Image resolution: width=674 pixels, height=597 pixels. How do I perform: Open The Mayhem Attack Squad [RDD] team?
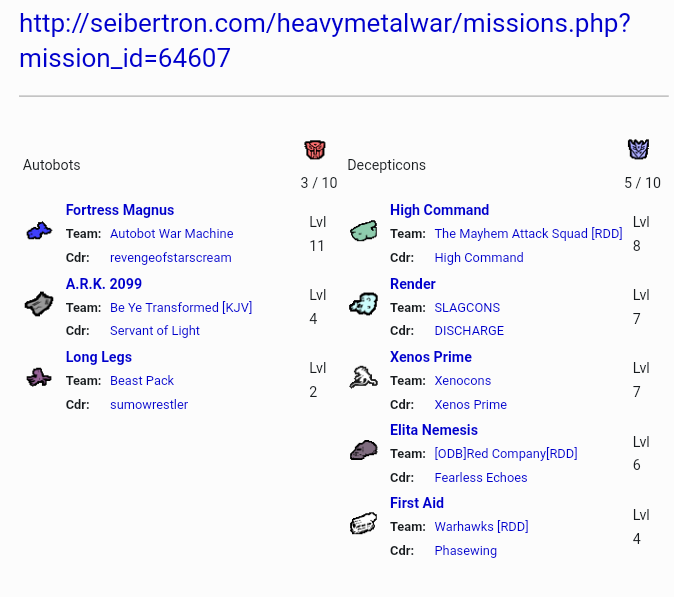[528, 234]
